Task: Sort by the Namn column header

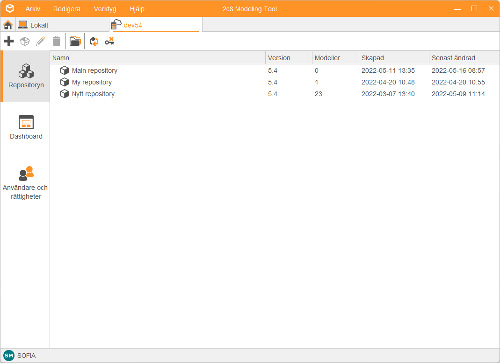Action: click(x=158, y=58)
